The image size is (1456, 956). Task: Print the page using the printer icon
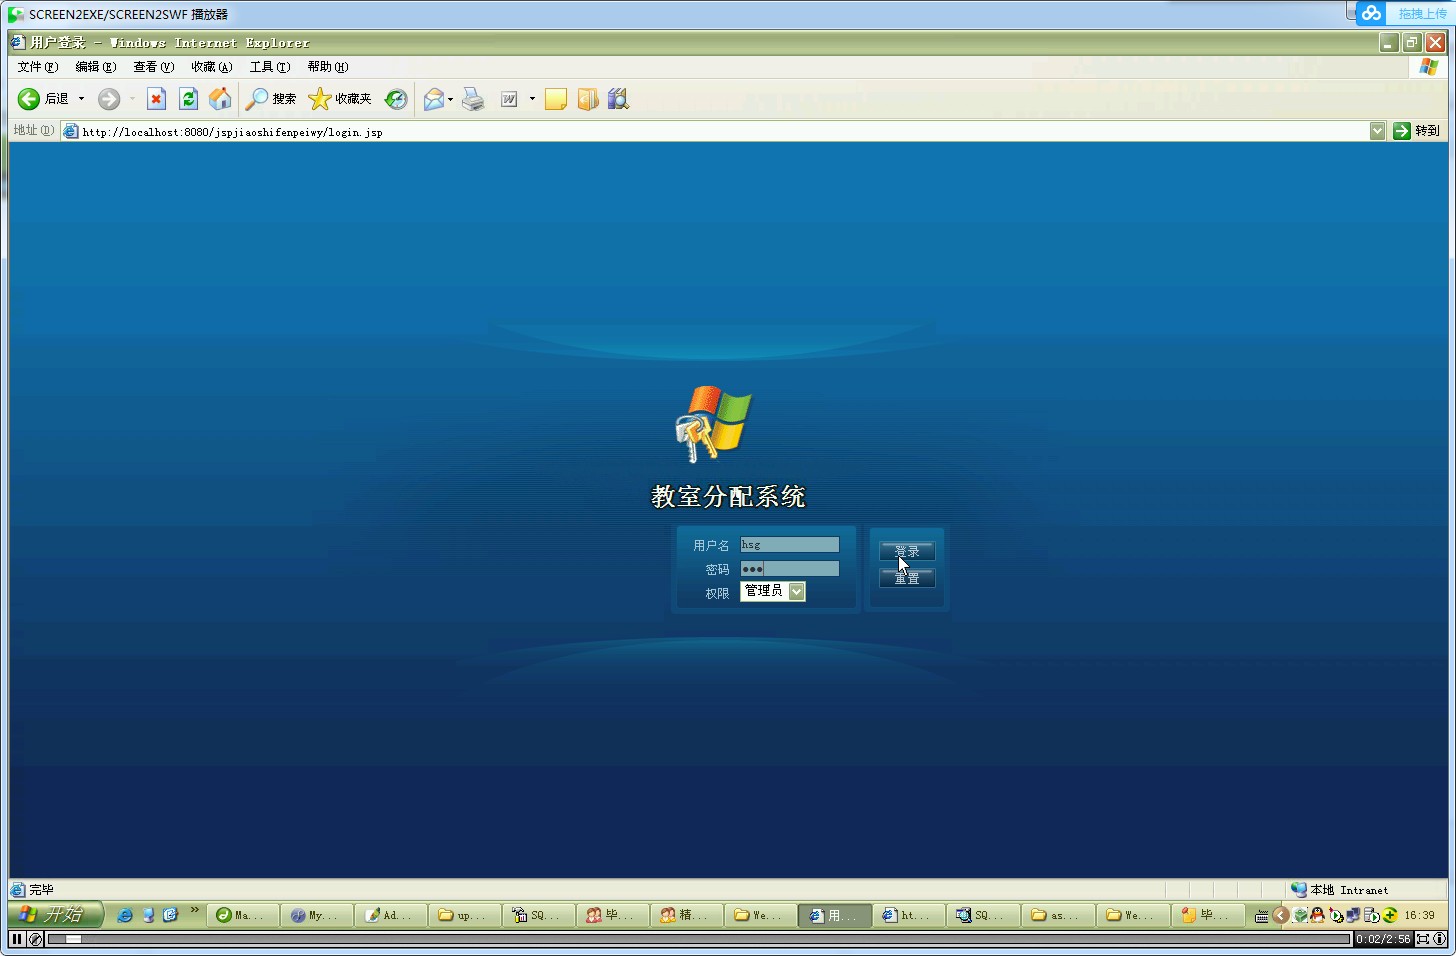[x=473, y=99]
